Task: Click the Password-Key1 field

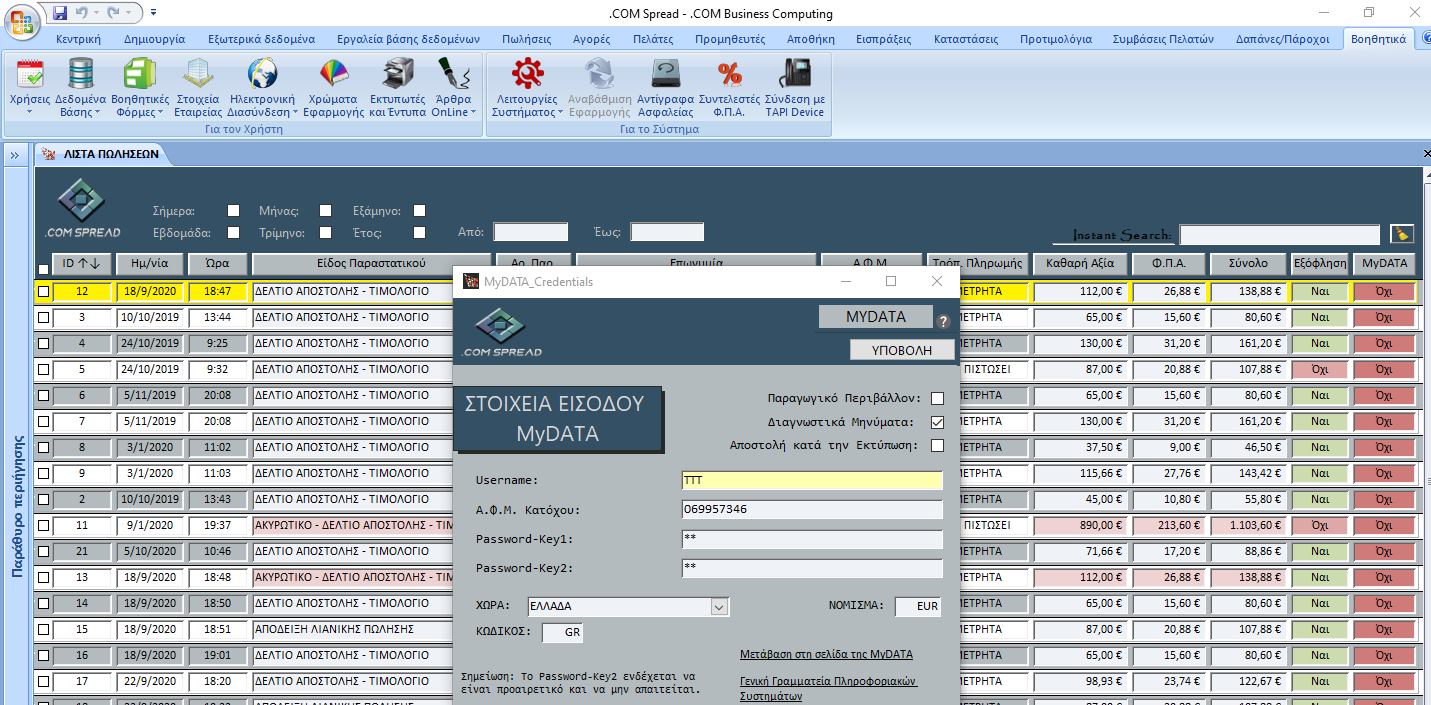Action: [x=811, y=539]
